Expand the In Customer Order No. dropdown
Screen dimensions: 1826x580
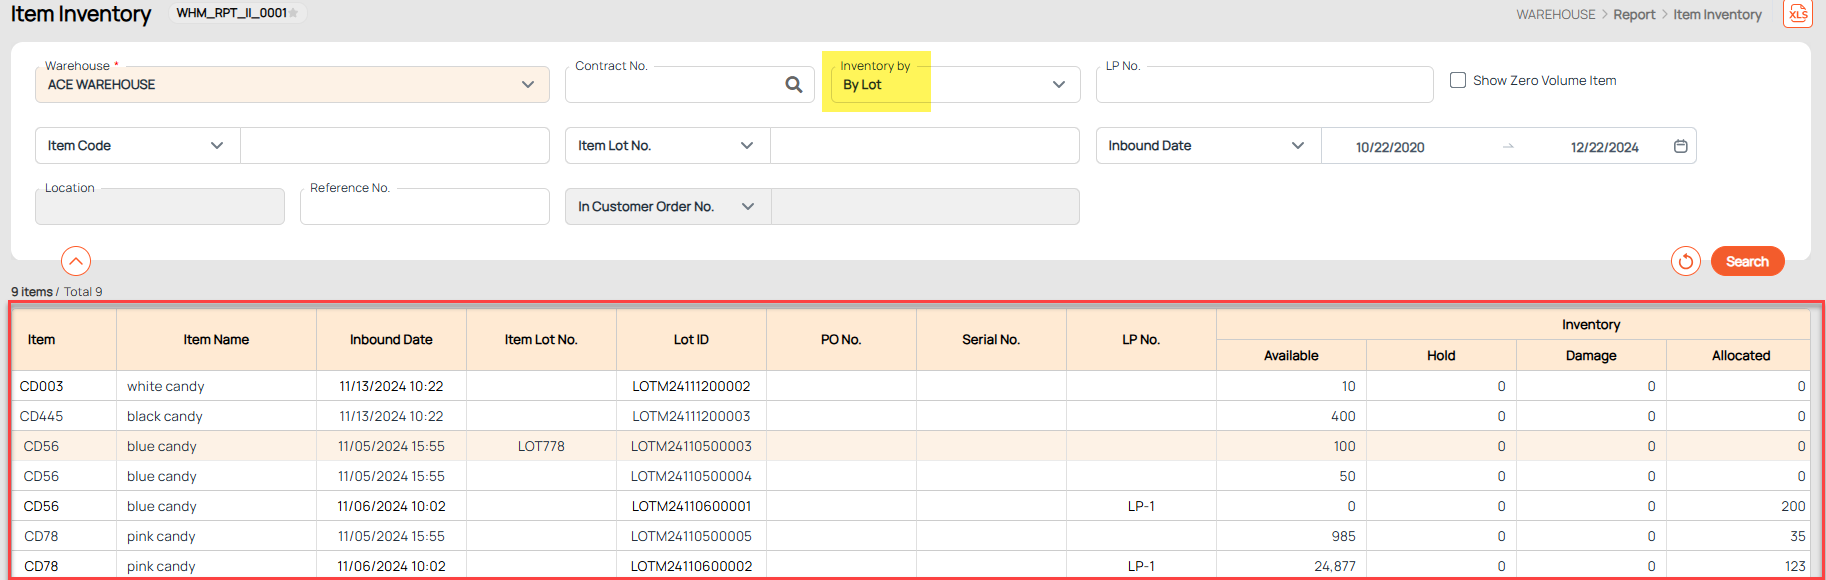[747, 207]
